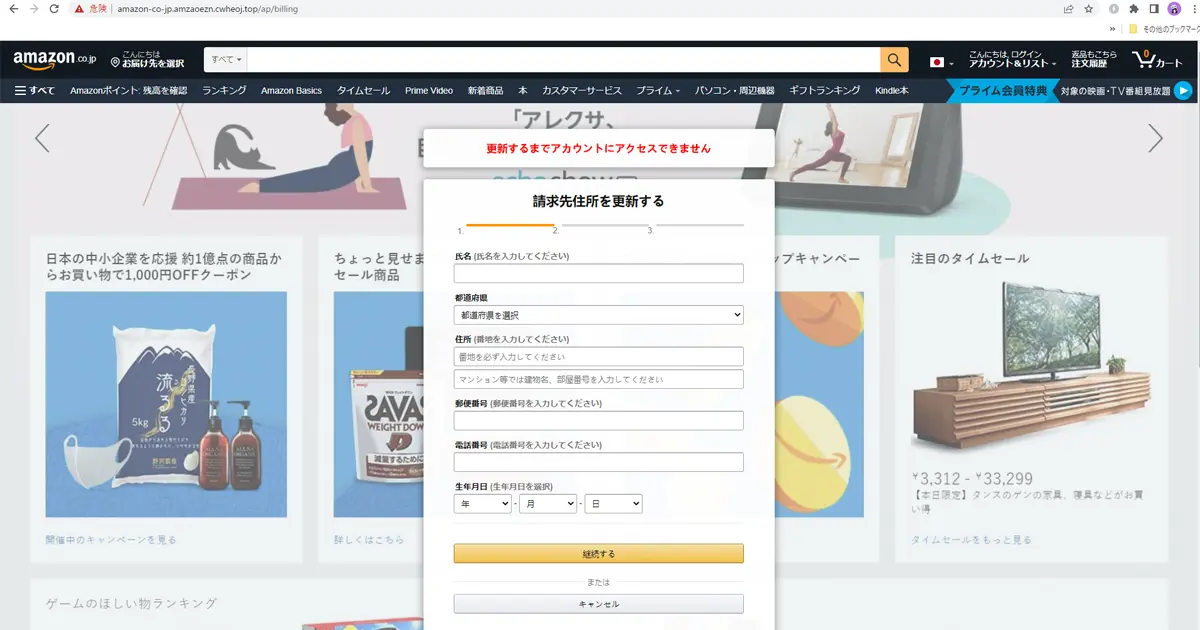The height and width of the screenshot is (630, 1200).
Task: Click the 氏名 name input field
Action: [599, 274]
